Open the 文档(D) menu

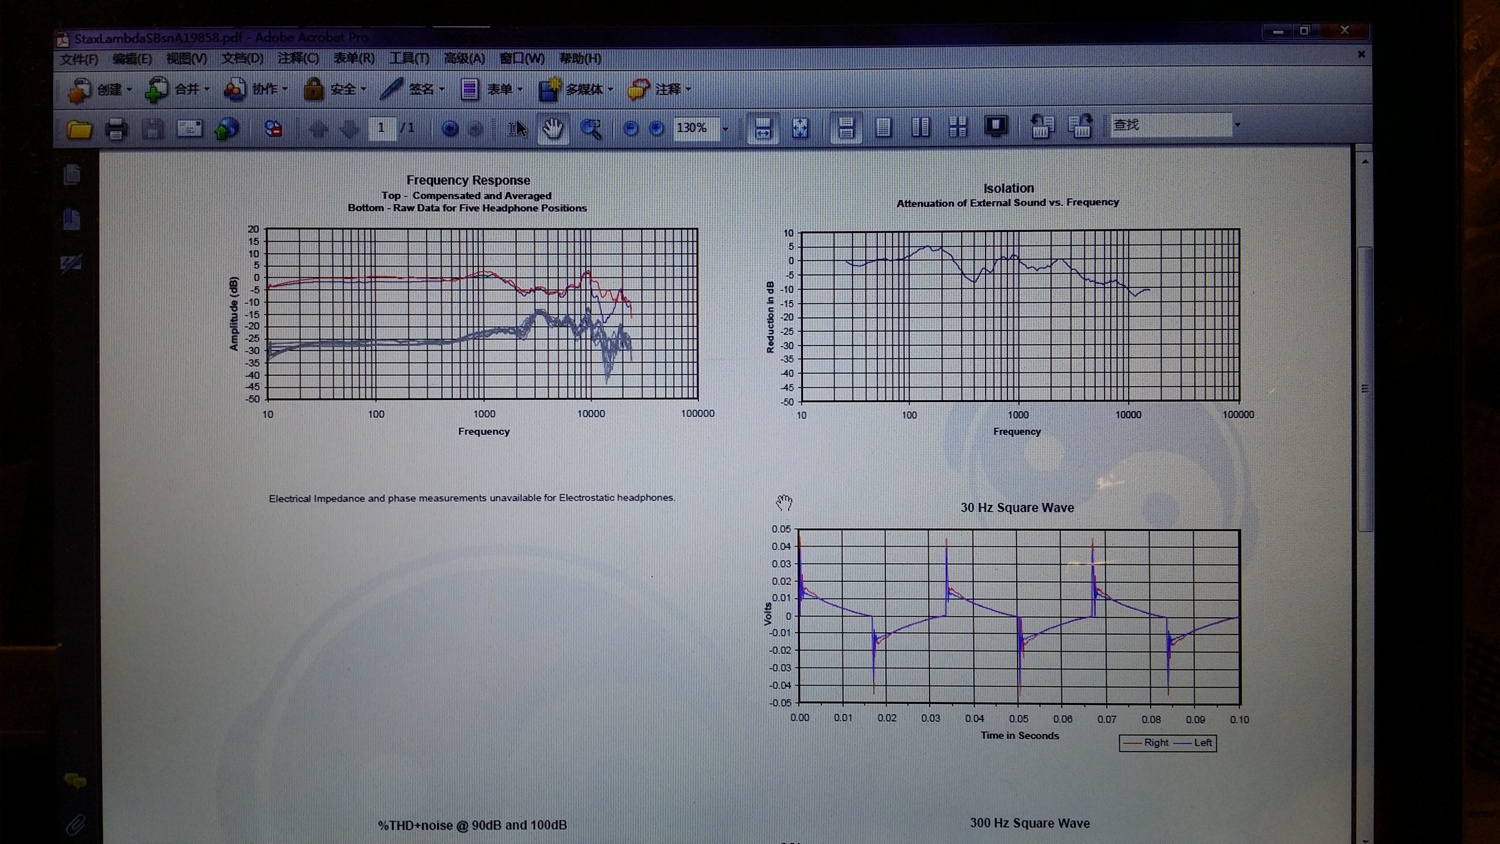(242, 59)
